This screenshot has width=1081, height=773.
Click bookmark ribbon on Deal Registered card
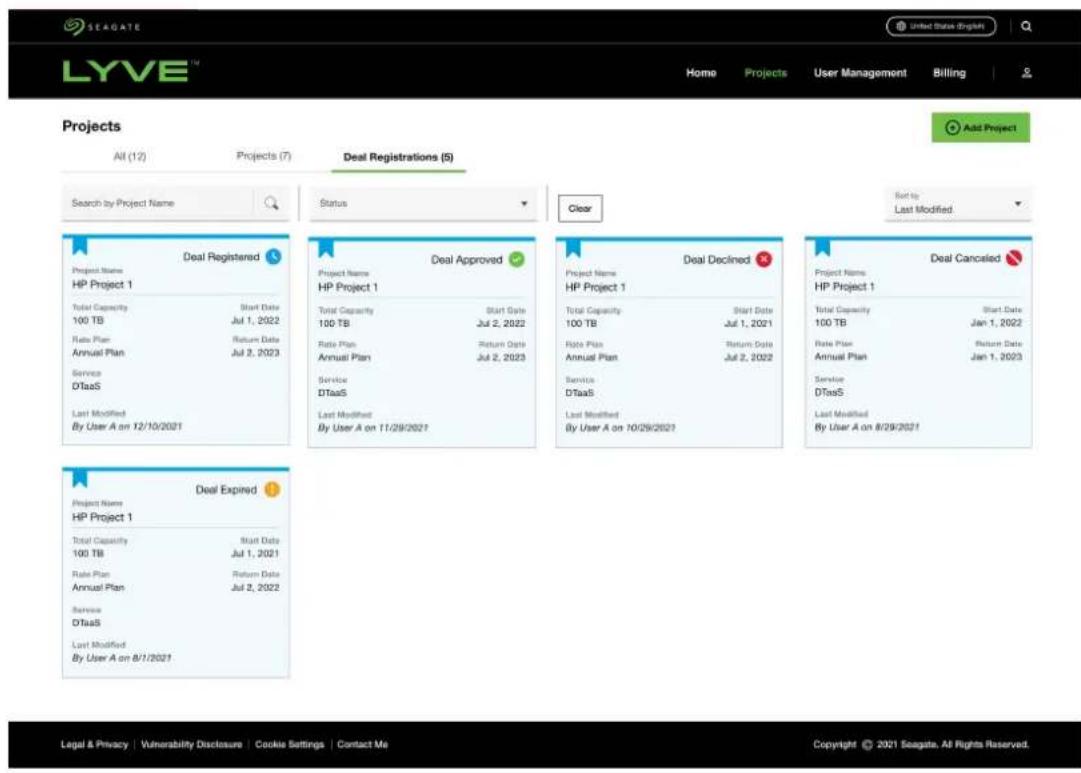click(x=80, y=245)
